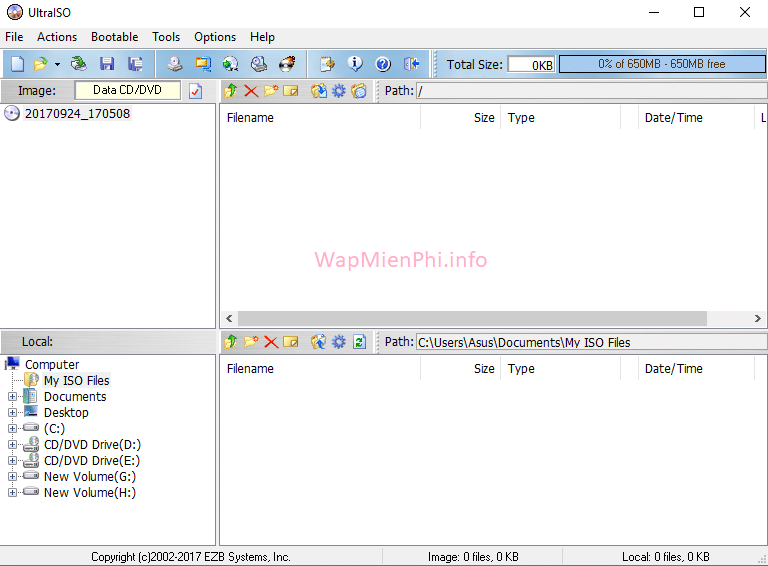This screenshot has width=768, height=566.
Task: Select the 20170924_170508 image root
Action: pyautogui.click(x=77, y=114)
